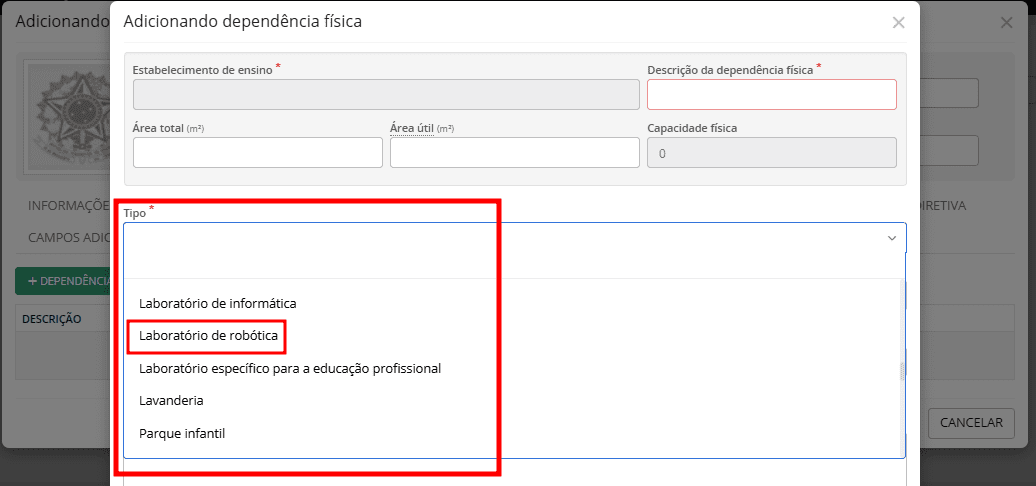Click the coat of arms image
The image size is (1036, 486).
click(x=67, y=118)
